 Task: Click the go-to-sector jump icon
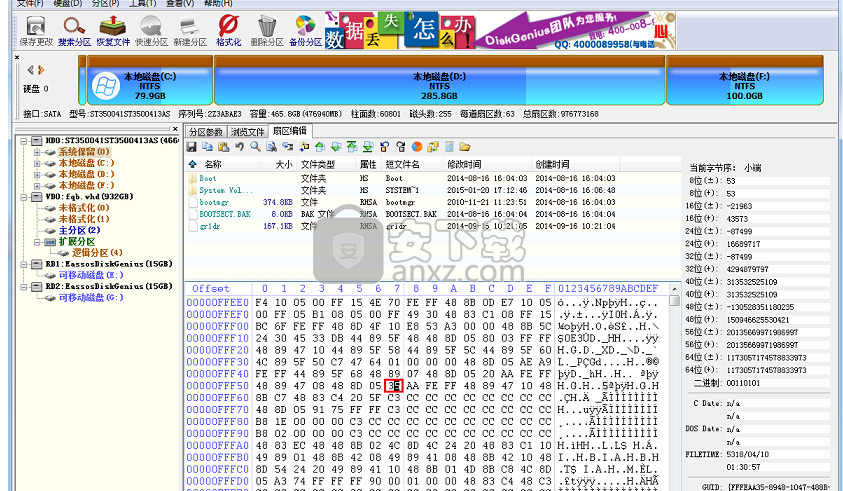click(x=288, y=147)
